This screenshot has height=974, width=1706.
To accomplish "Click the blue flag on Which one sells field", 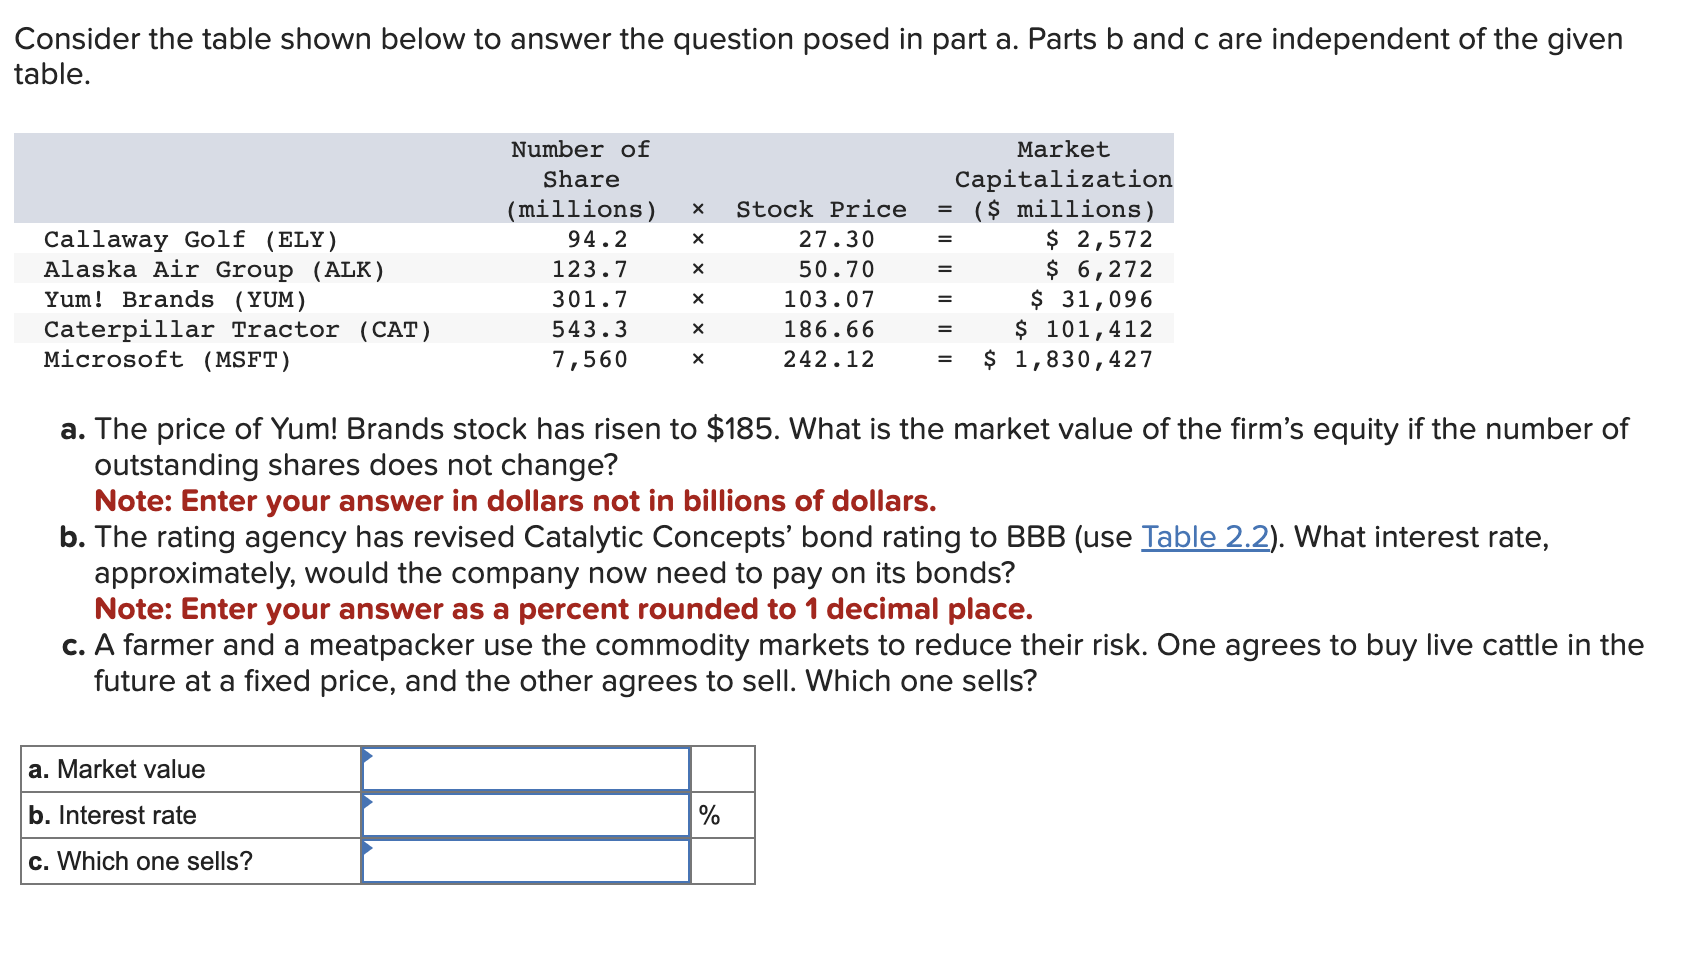I will point(368,849).
